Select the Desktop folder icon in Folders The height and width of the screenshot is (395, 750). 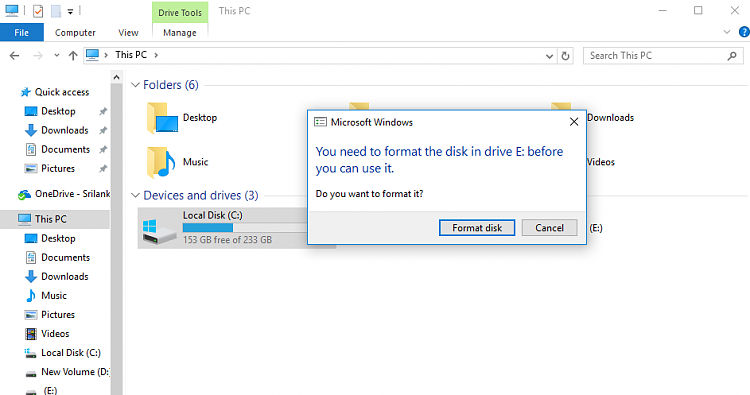click(x=163, y=118)
